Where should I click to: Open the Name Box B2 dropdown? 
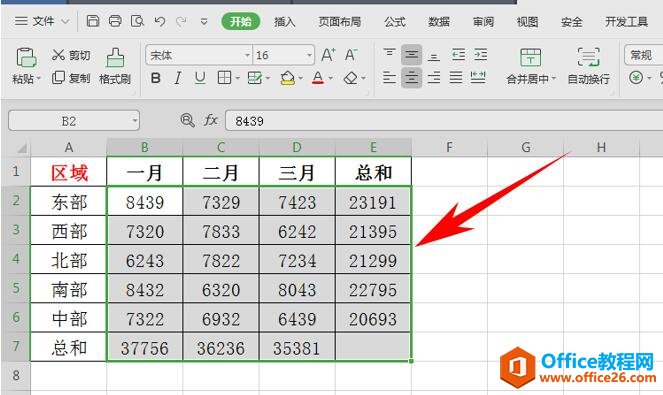(x=134, y=121)
